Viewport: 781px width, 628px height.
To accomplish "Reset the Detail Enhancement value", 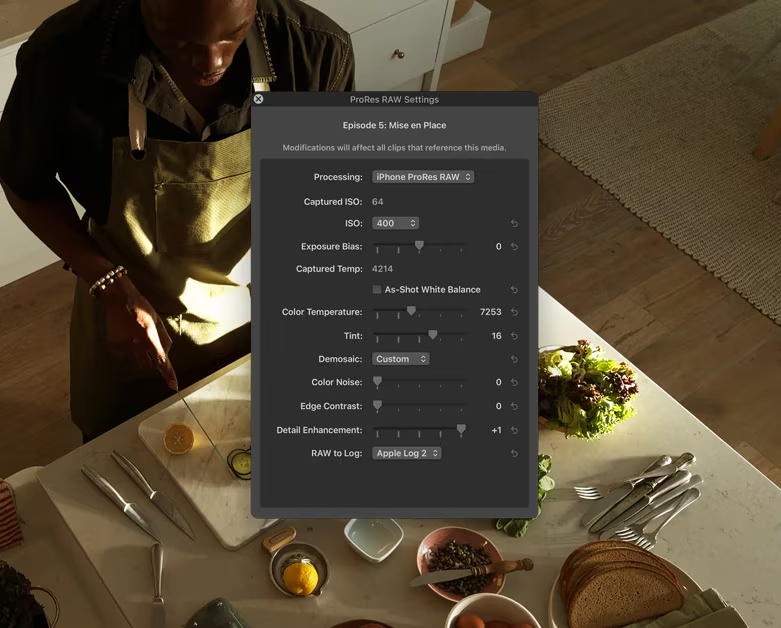I will (514, 430).
